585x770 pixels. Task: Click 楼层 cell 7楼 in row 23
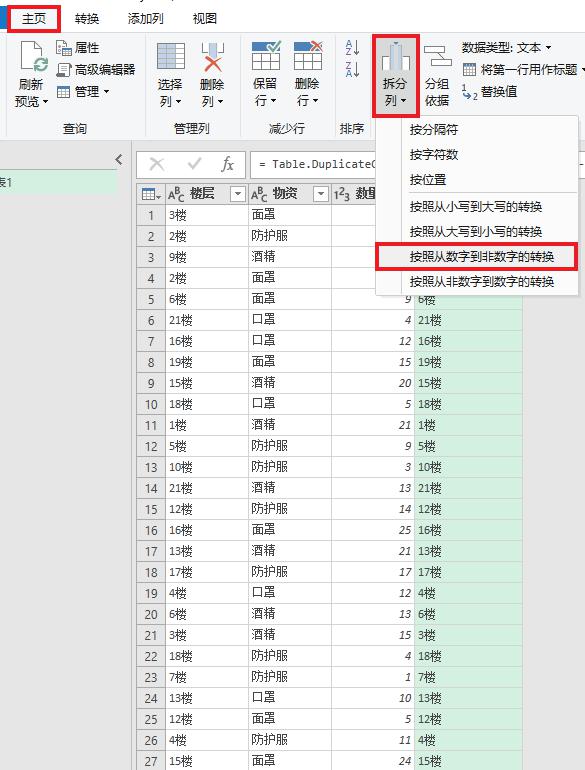207,678
